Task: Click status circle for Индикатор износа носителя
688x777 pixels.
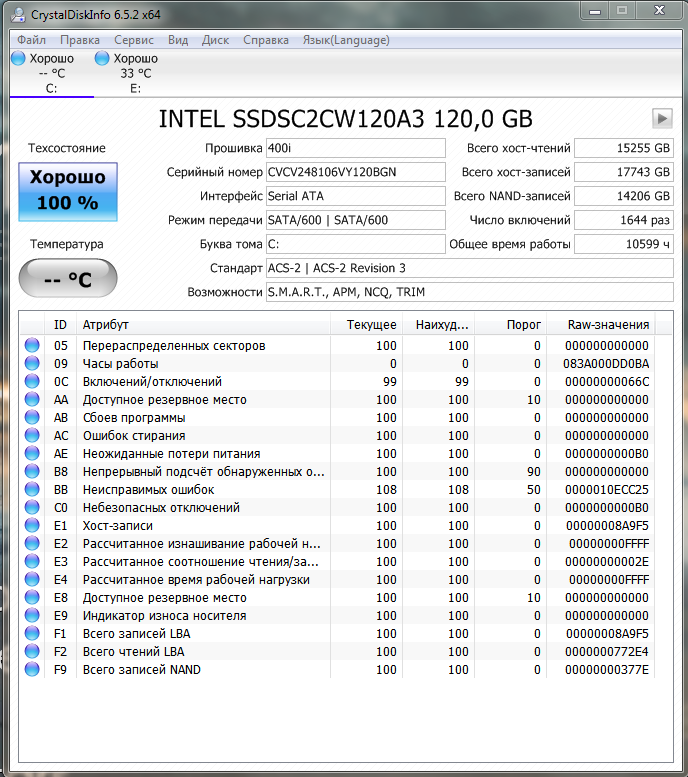Action: (32, 615)
